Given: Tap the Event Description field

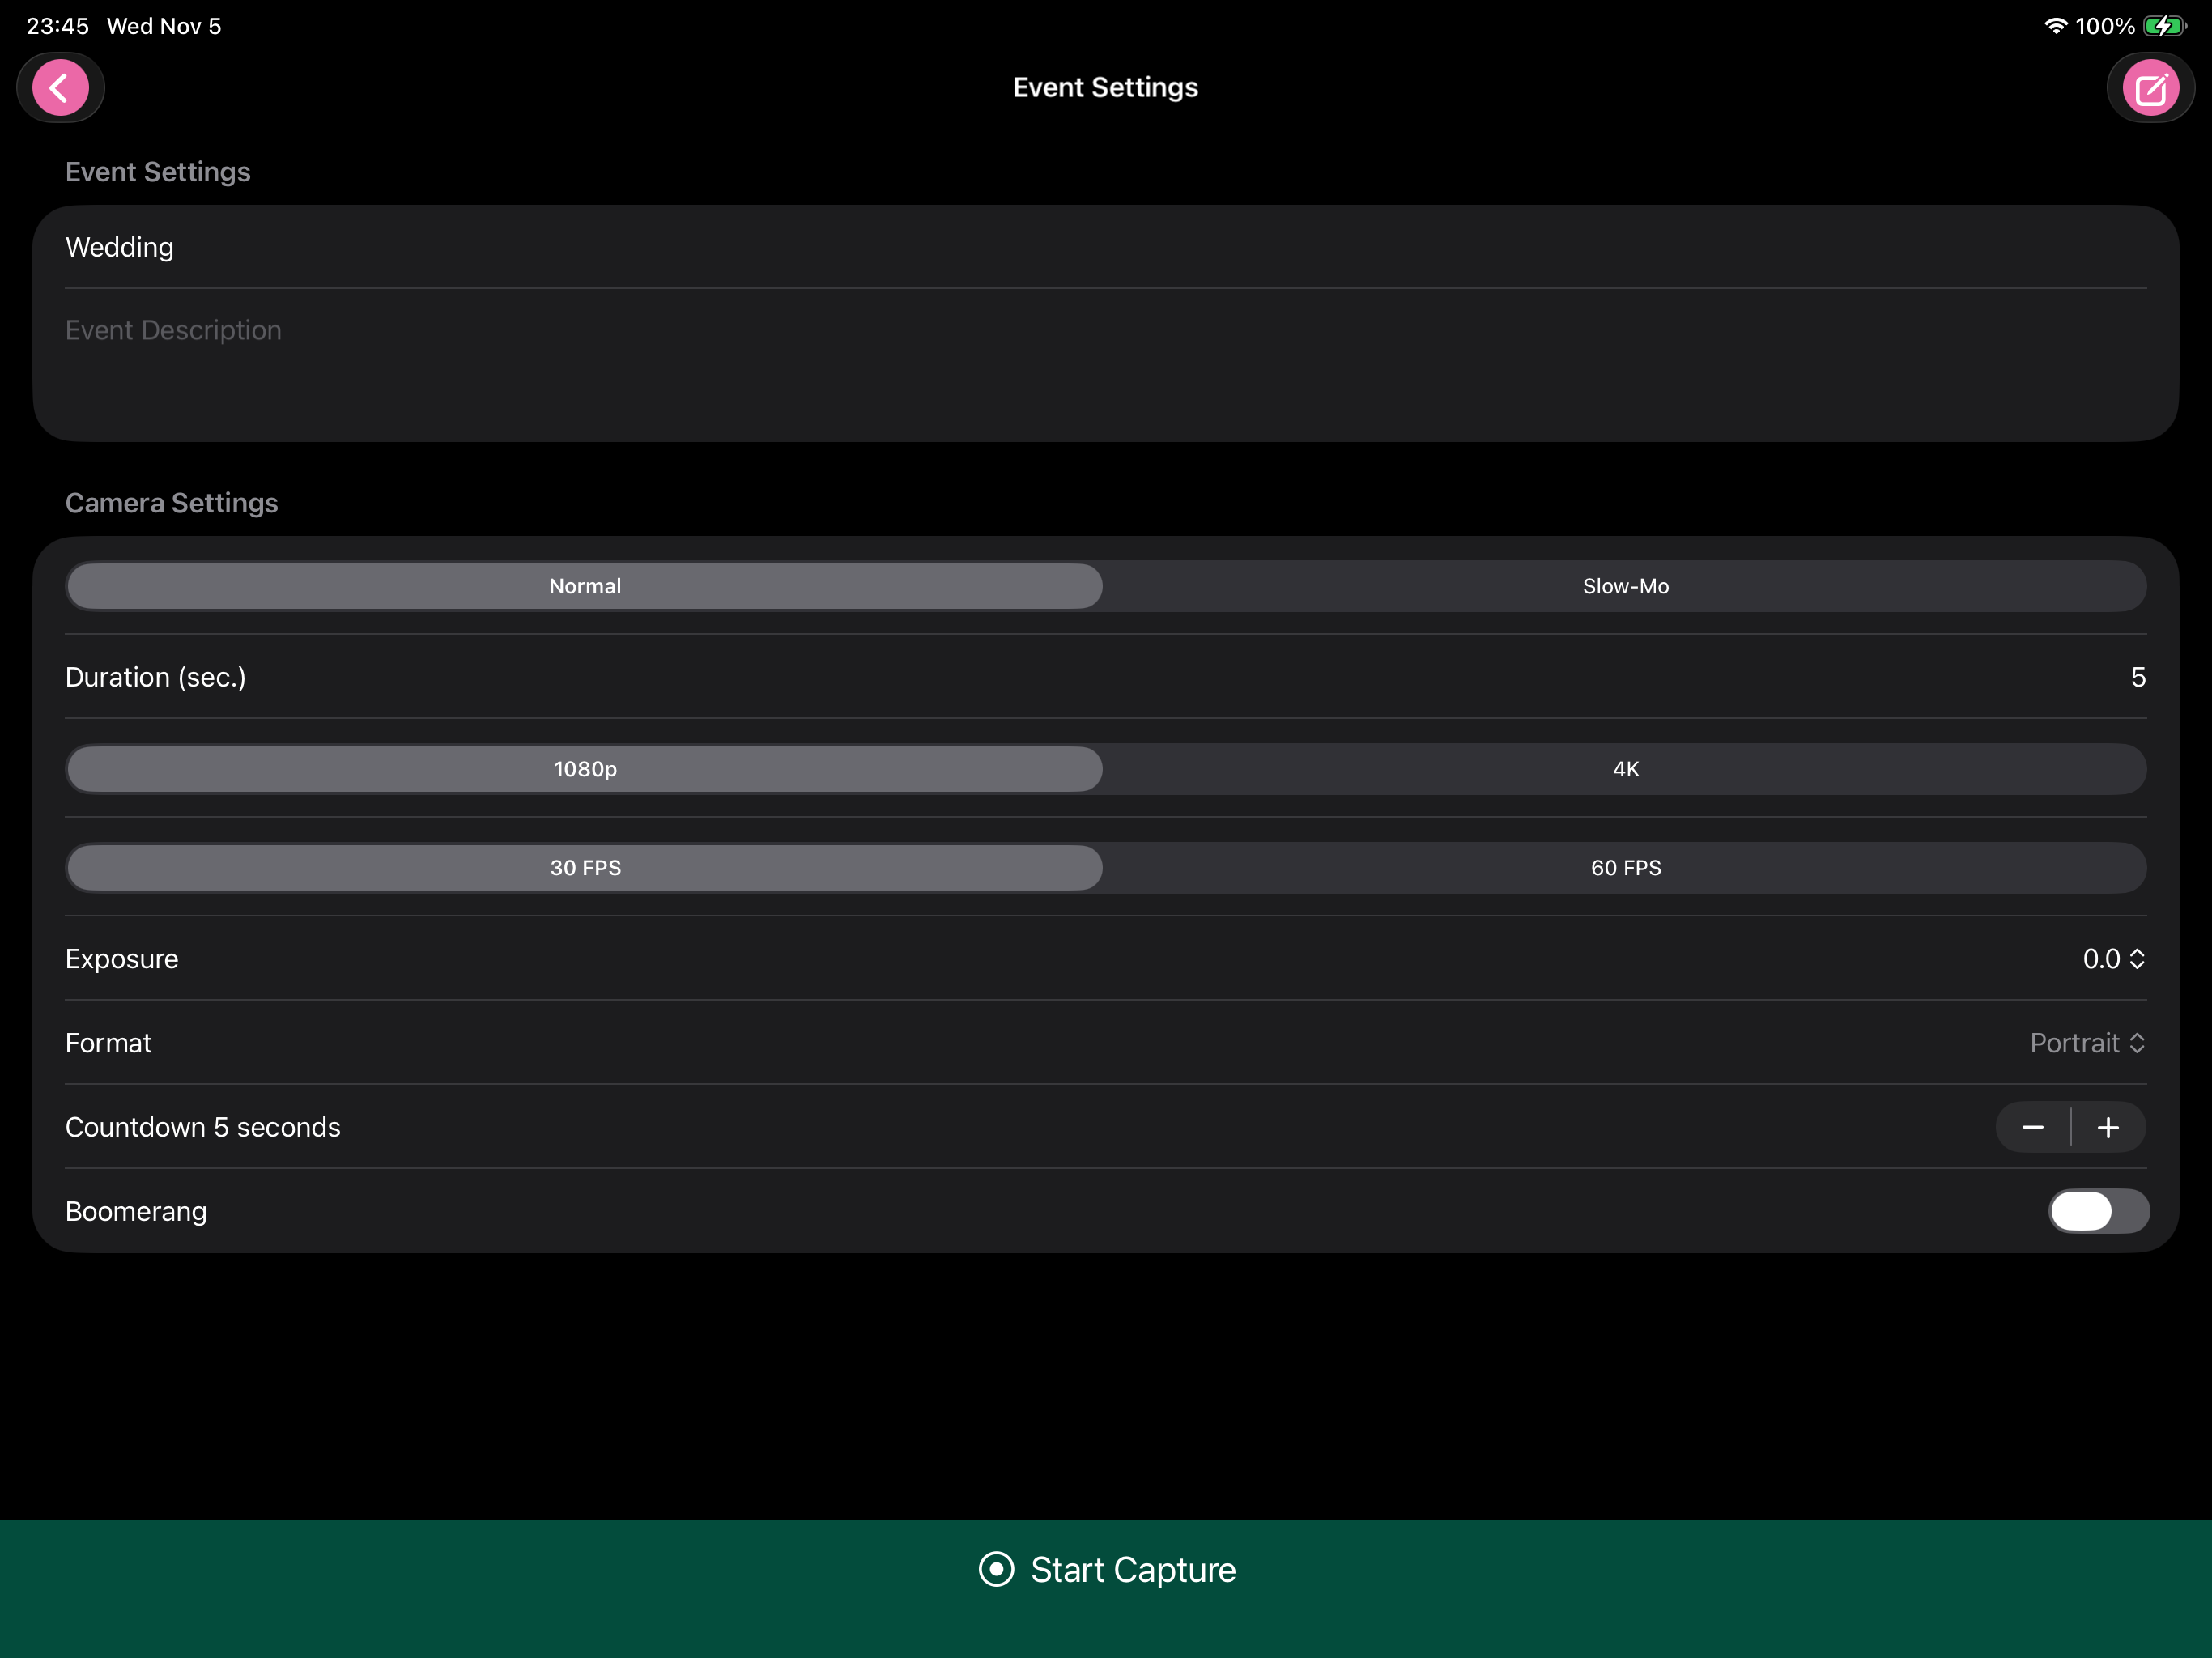Looking at the screenshot, I should 1106,365.
